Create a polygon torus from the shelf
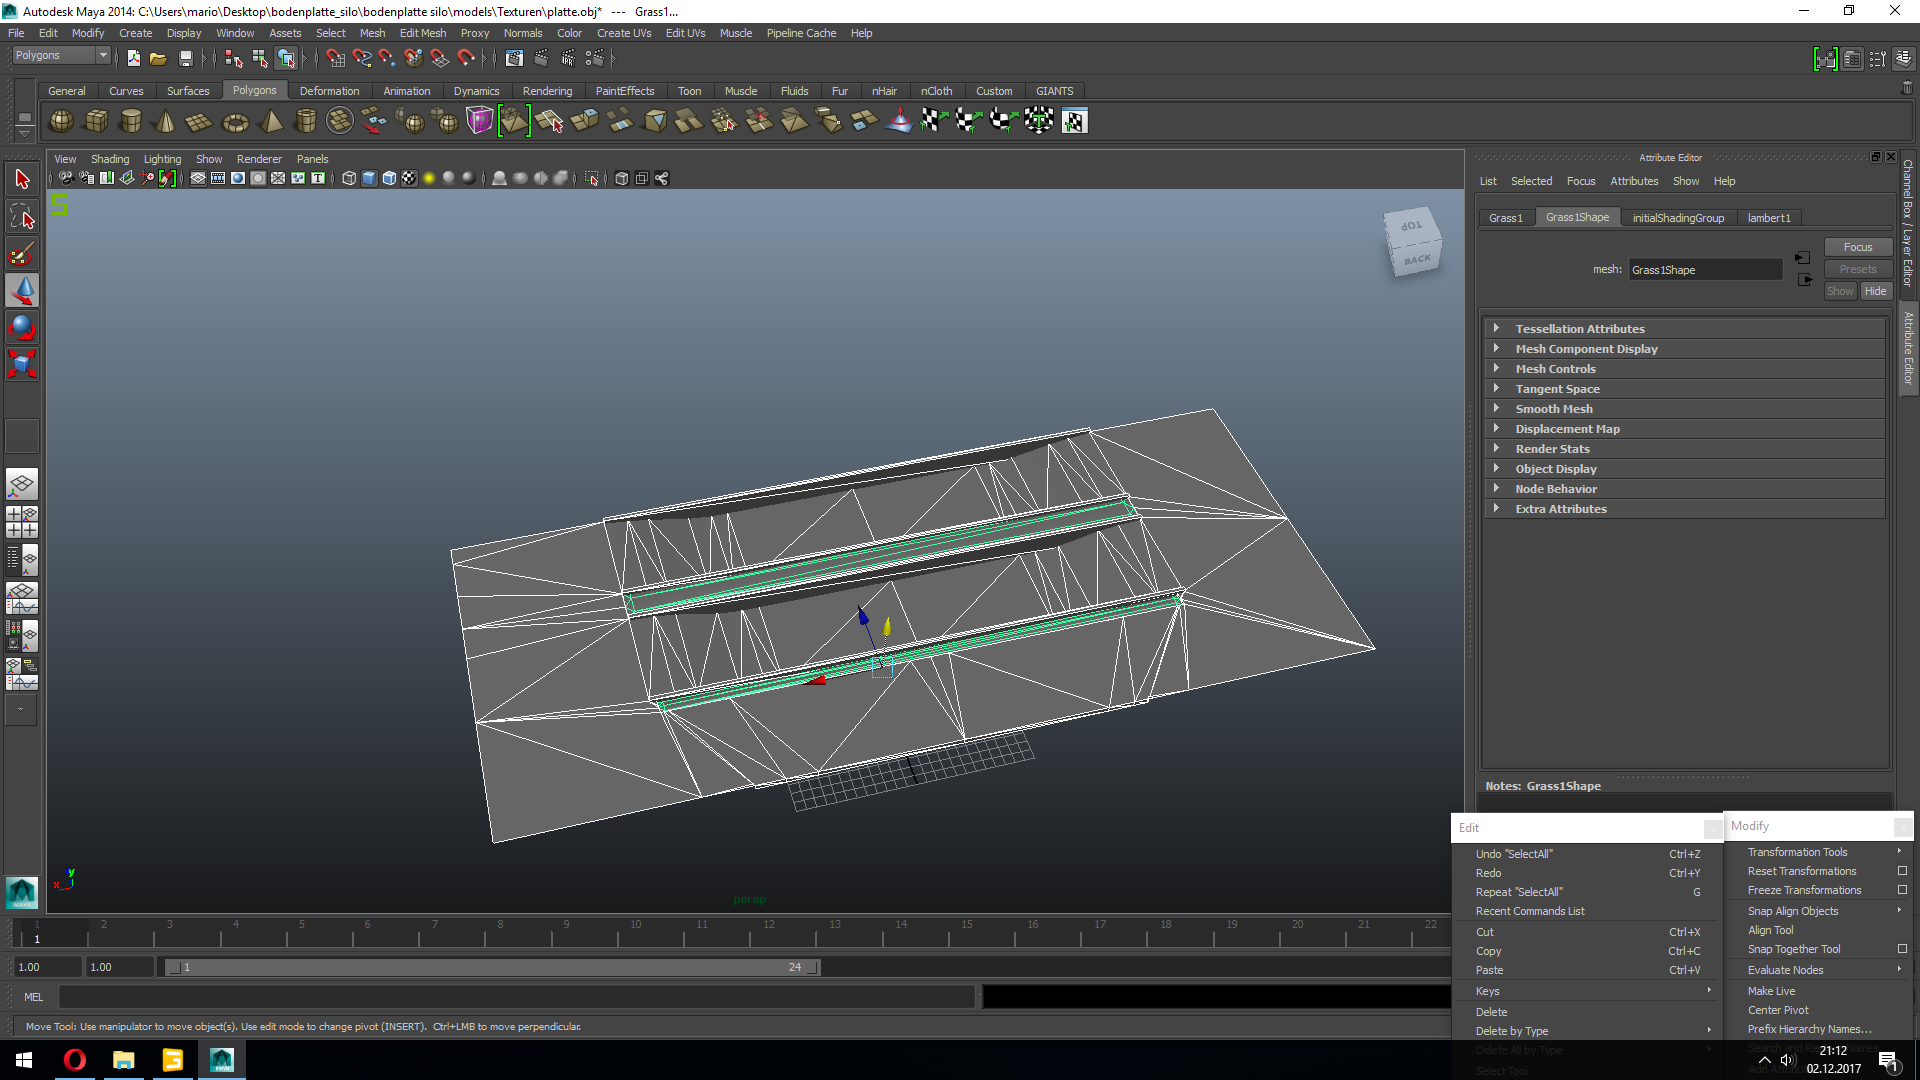 click(x=235, y=122)
